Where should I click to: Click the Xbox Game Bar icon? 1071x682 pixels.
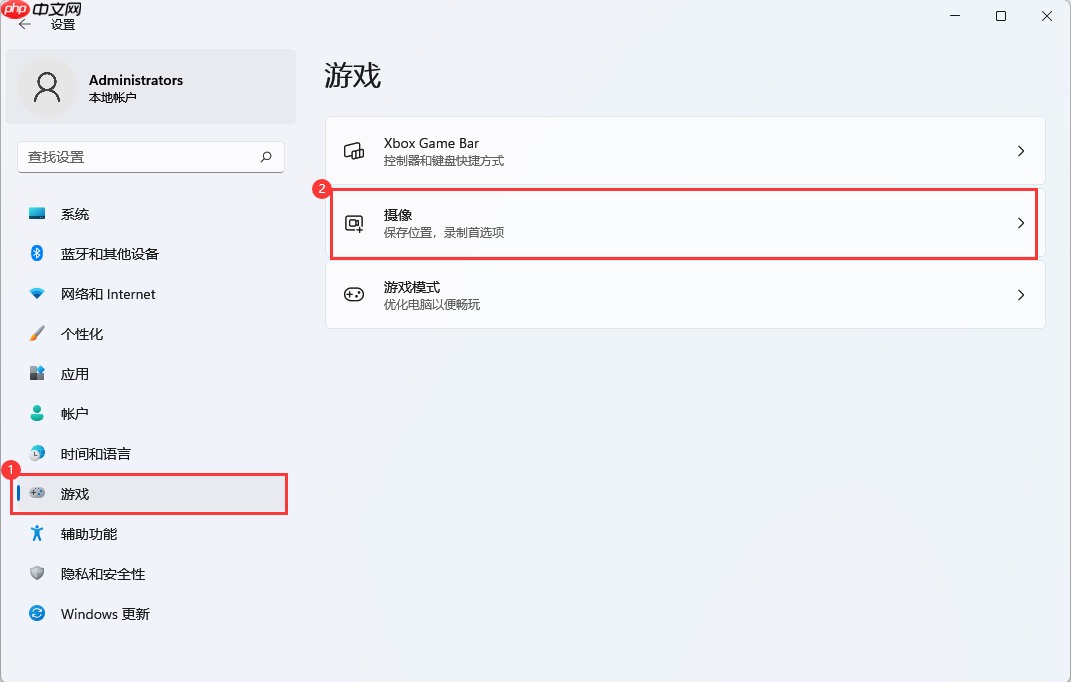(x=353, y=150)
